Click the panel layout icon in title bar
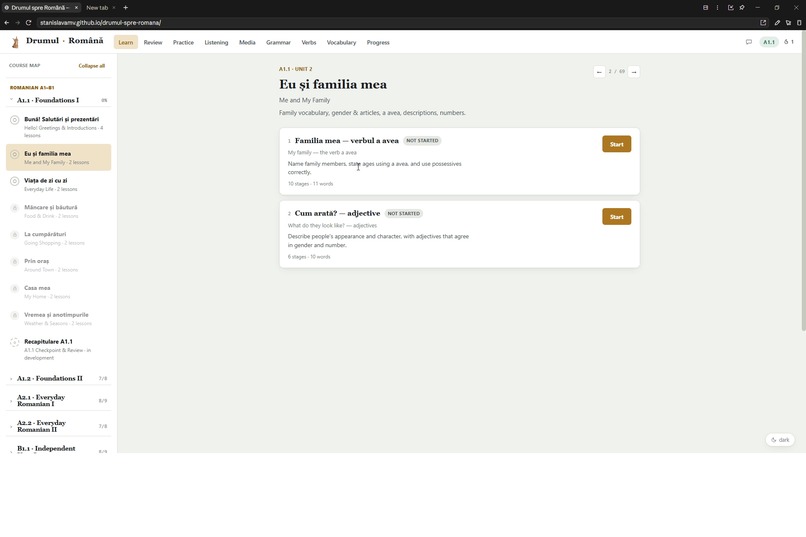 pyautogui.click(x=705, y=8)
